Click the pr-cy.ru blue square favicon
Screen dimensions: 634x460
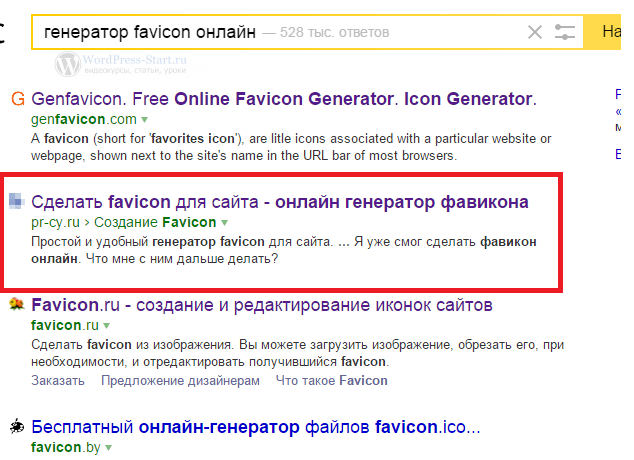coord(17,201)
